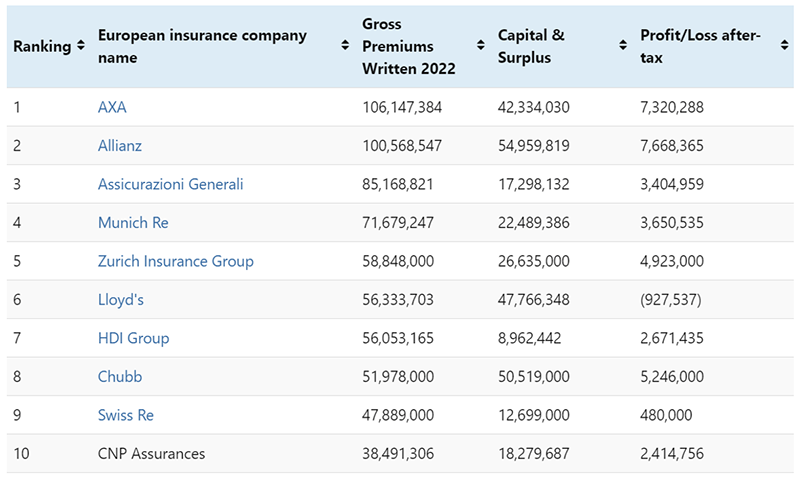Select Generali capital value 17,298,132
Viewport: 800px width, 479px height.
tap(534, 184)
